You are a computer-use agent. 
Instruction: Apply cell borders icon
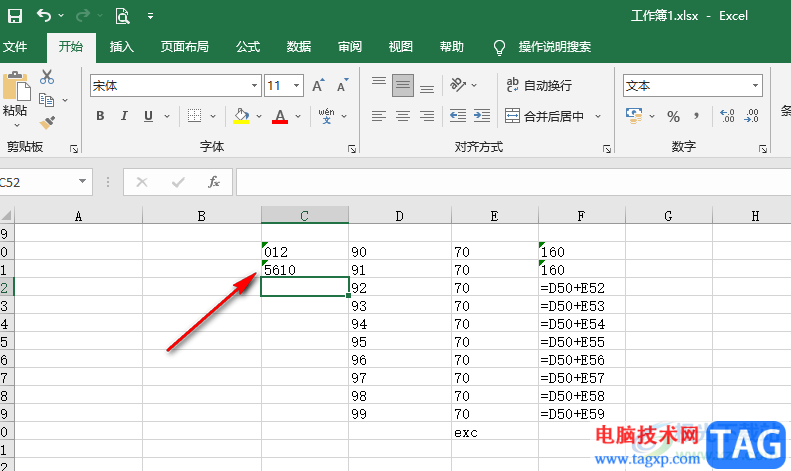194,116
